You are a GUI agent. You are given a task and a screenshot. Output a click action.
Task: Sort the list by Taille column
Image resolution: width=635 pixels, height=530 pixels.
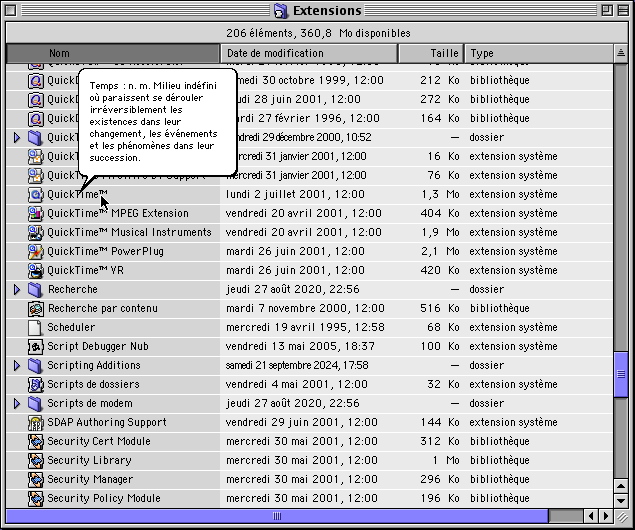tap(431, 53)
